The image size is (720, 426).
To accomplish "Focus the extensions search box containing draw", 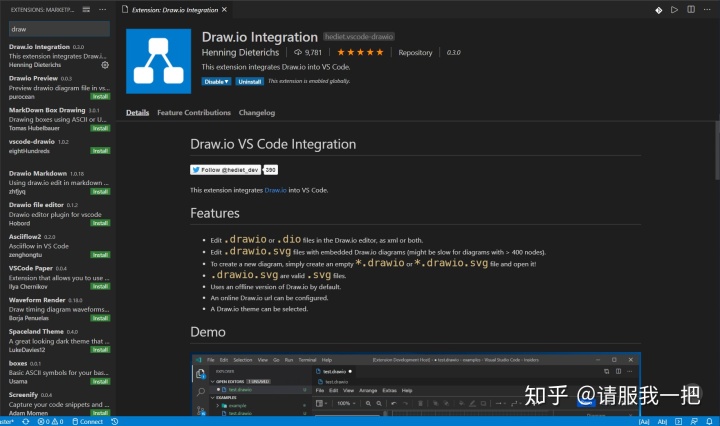I will tap(59, 29).
